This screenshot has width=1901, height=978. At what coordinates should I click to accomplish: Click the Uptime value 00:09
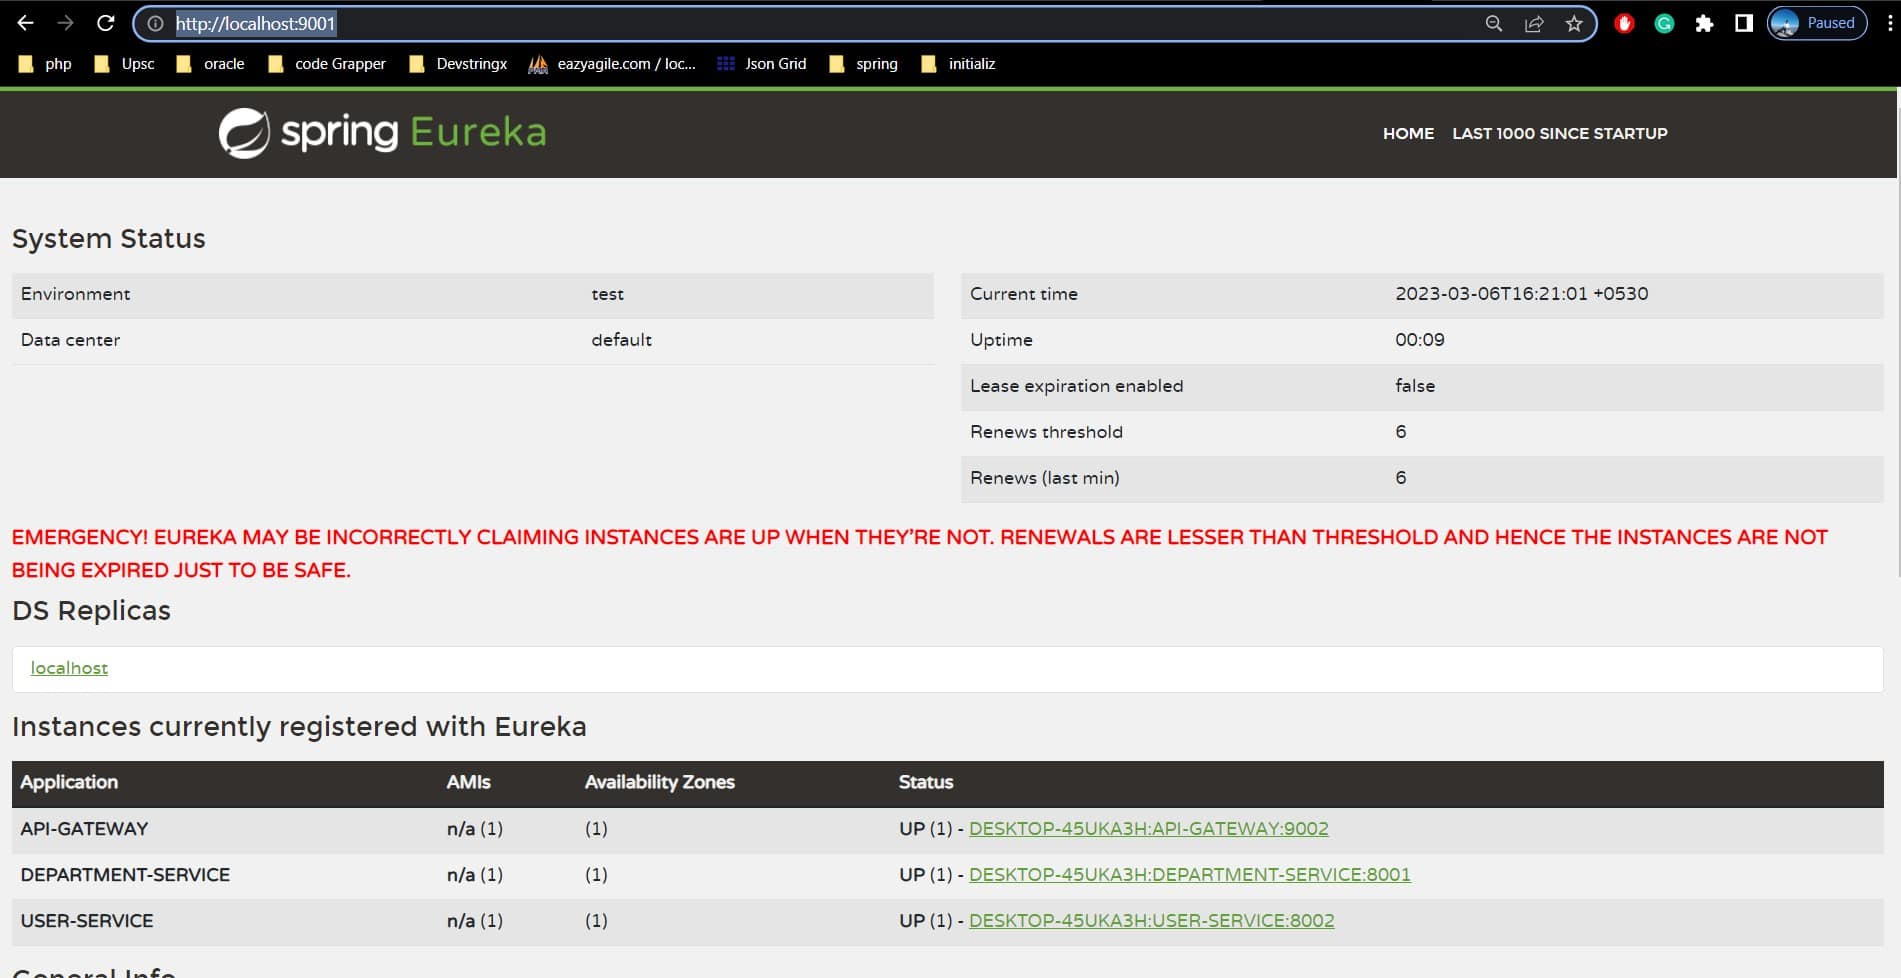1420,340
